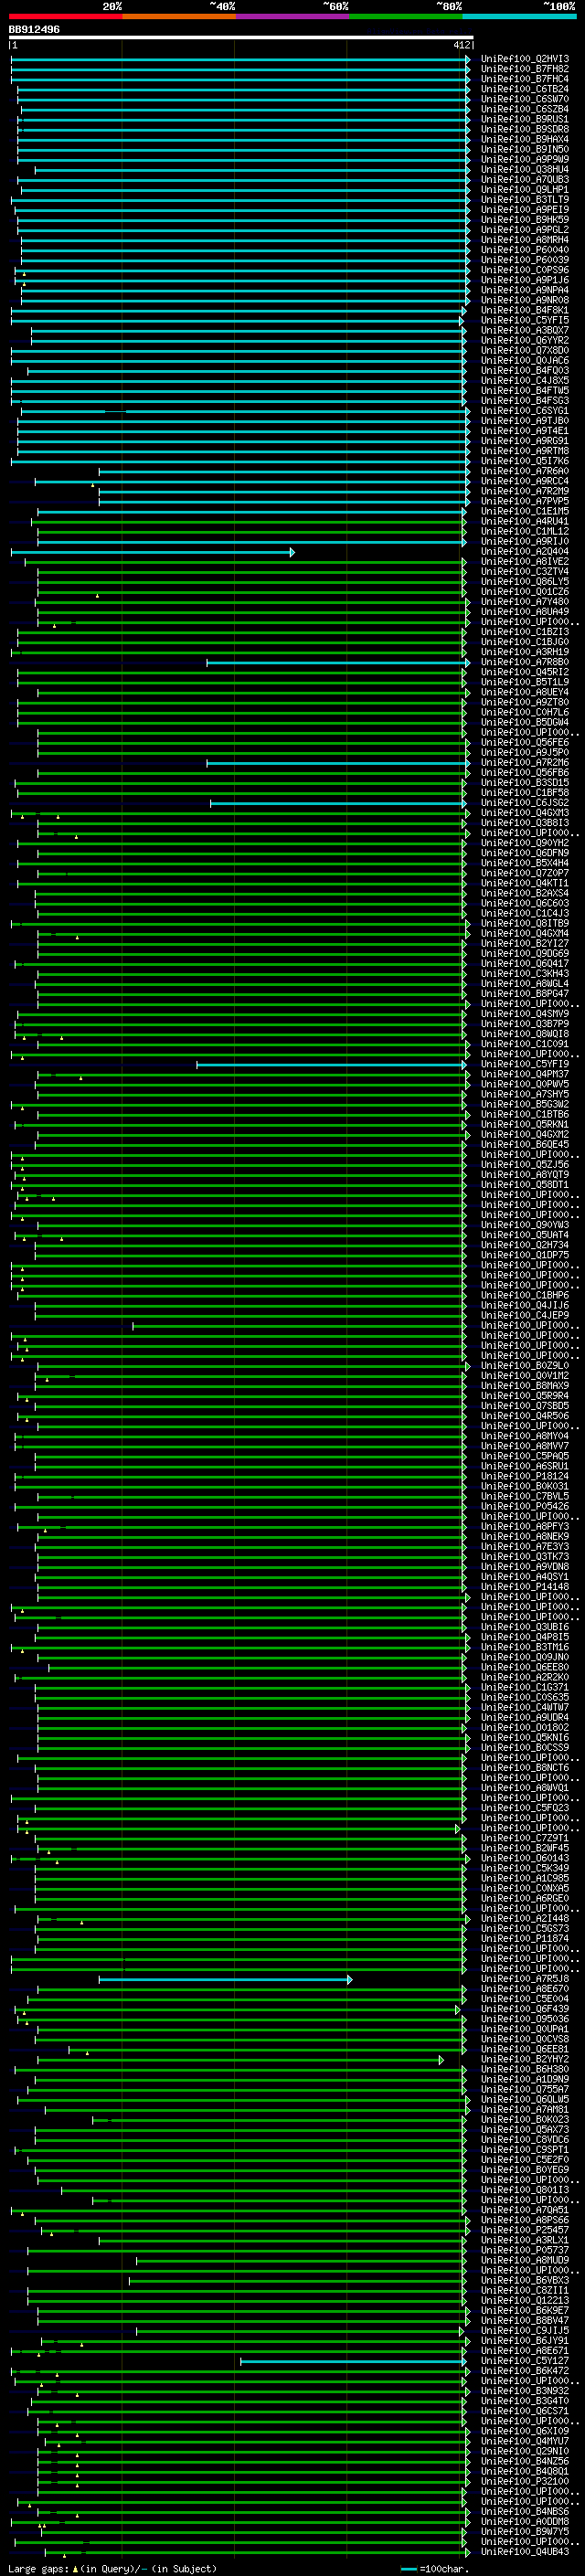Open hit UniRef100_B9RUS1
The height and width of the screenshot is (2576, 585).
click(525, 119)
